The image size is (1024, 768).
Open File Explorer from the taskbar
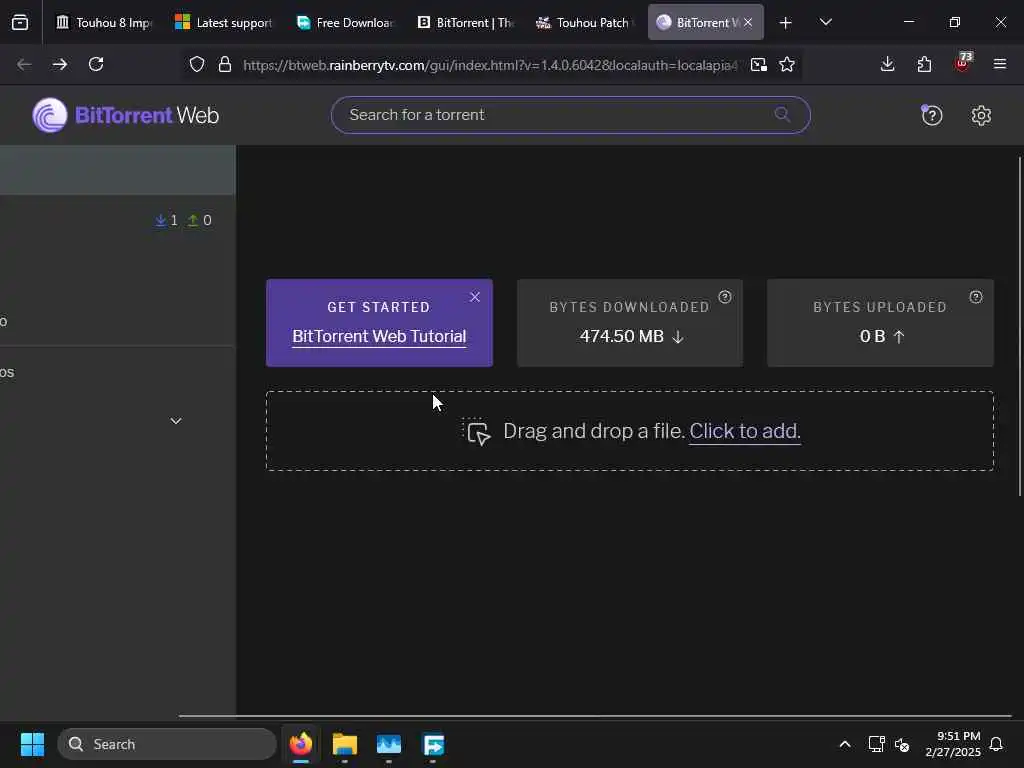pos(345,744)
